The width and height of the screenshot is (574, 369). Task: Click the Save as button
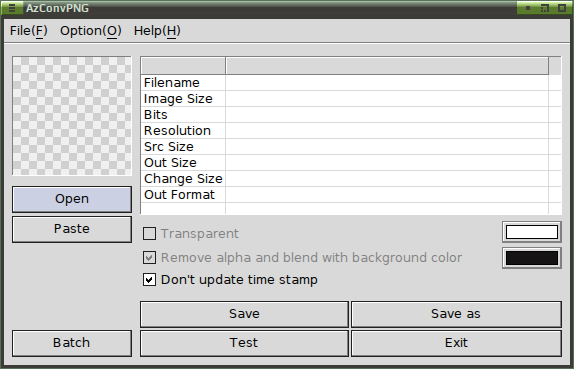tap(456, 314)
